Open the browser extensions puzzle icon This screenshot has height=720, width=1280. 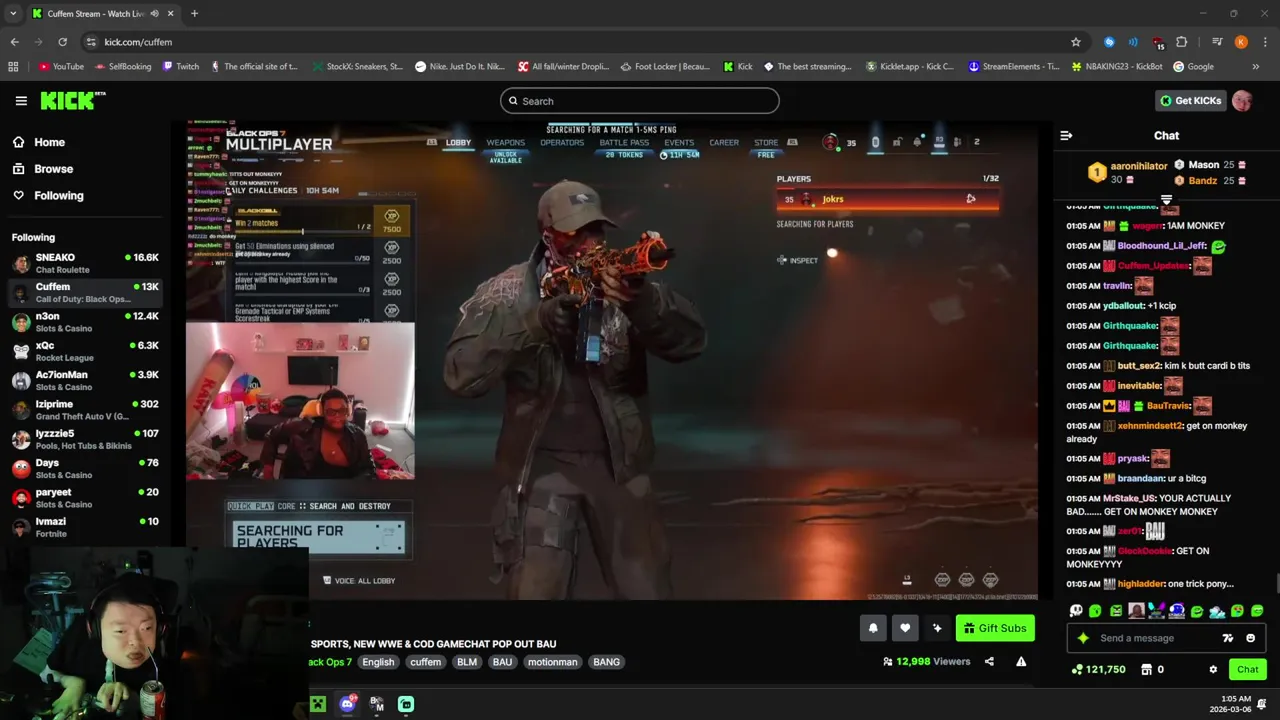click(x=1182, y=42)
